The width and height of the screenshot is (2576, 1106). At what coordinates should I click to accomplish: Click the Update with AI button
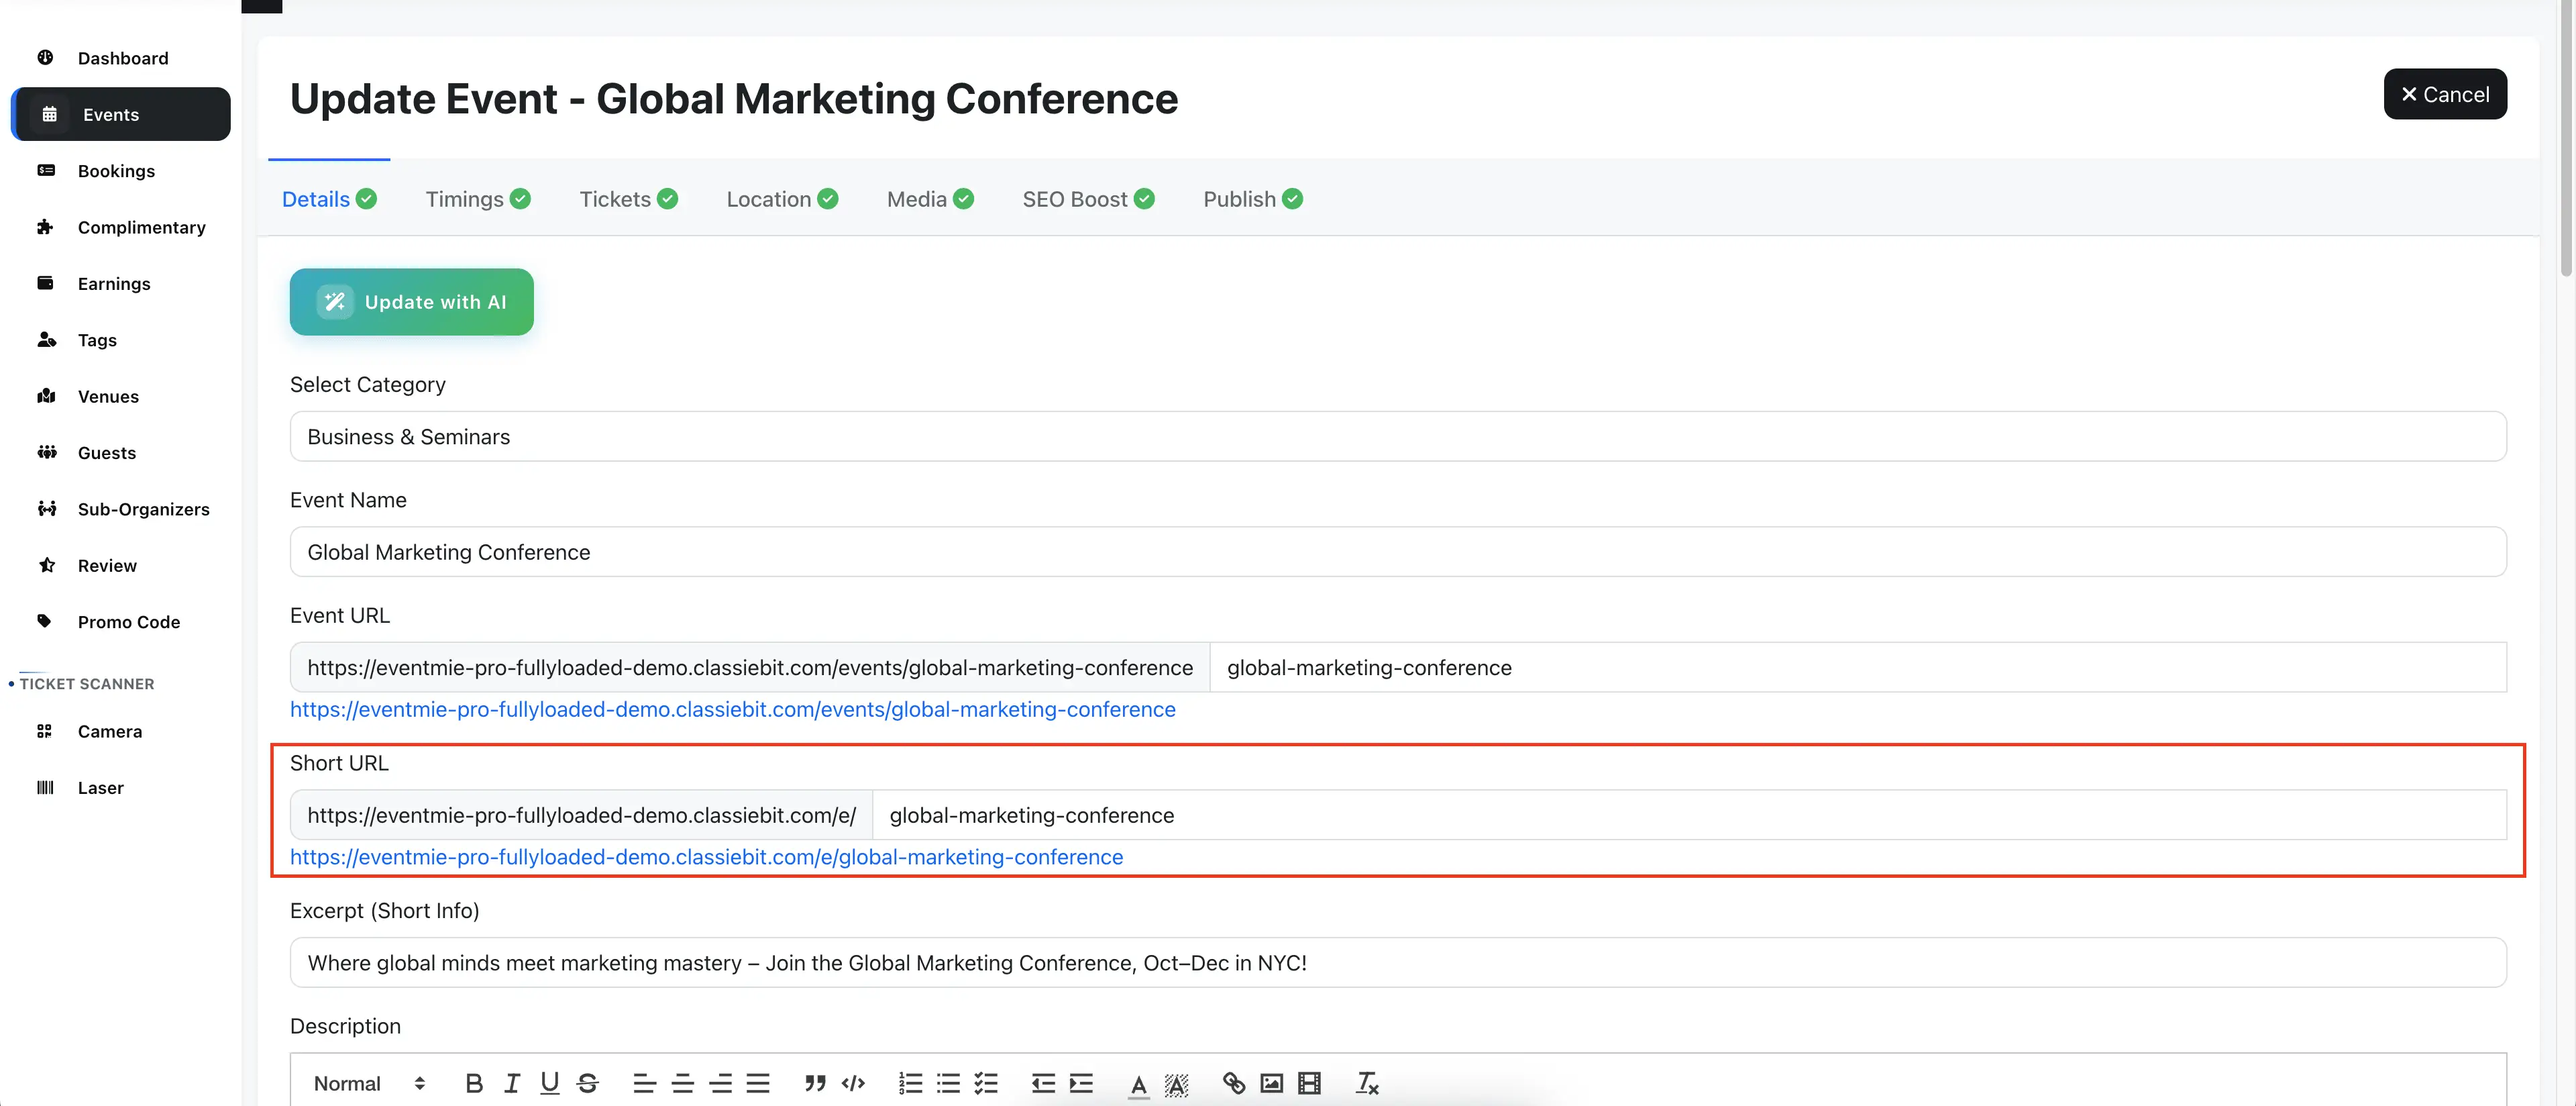click(411, 302)
